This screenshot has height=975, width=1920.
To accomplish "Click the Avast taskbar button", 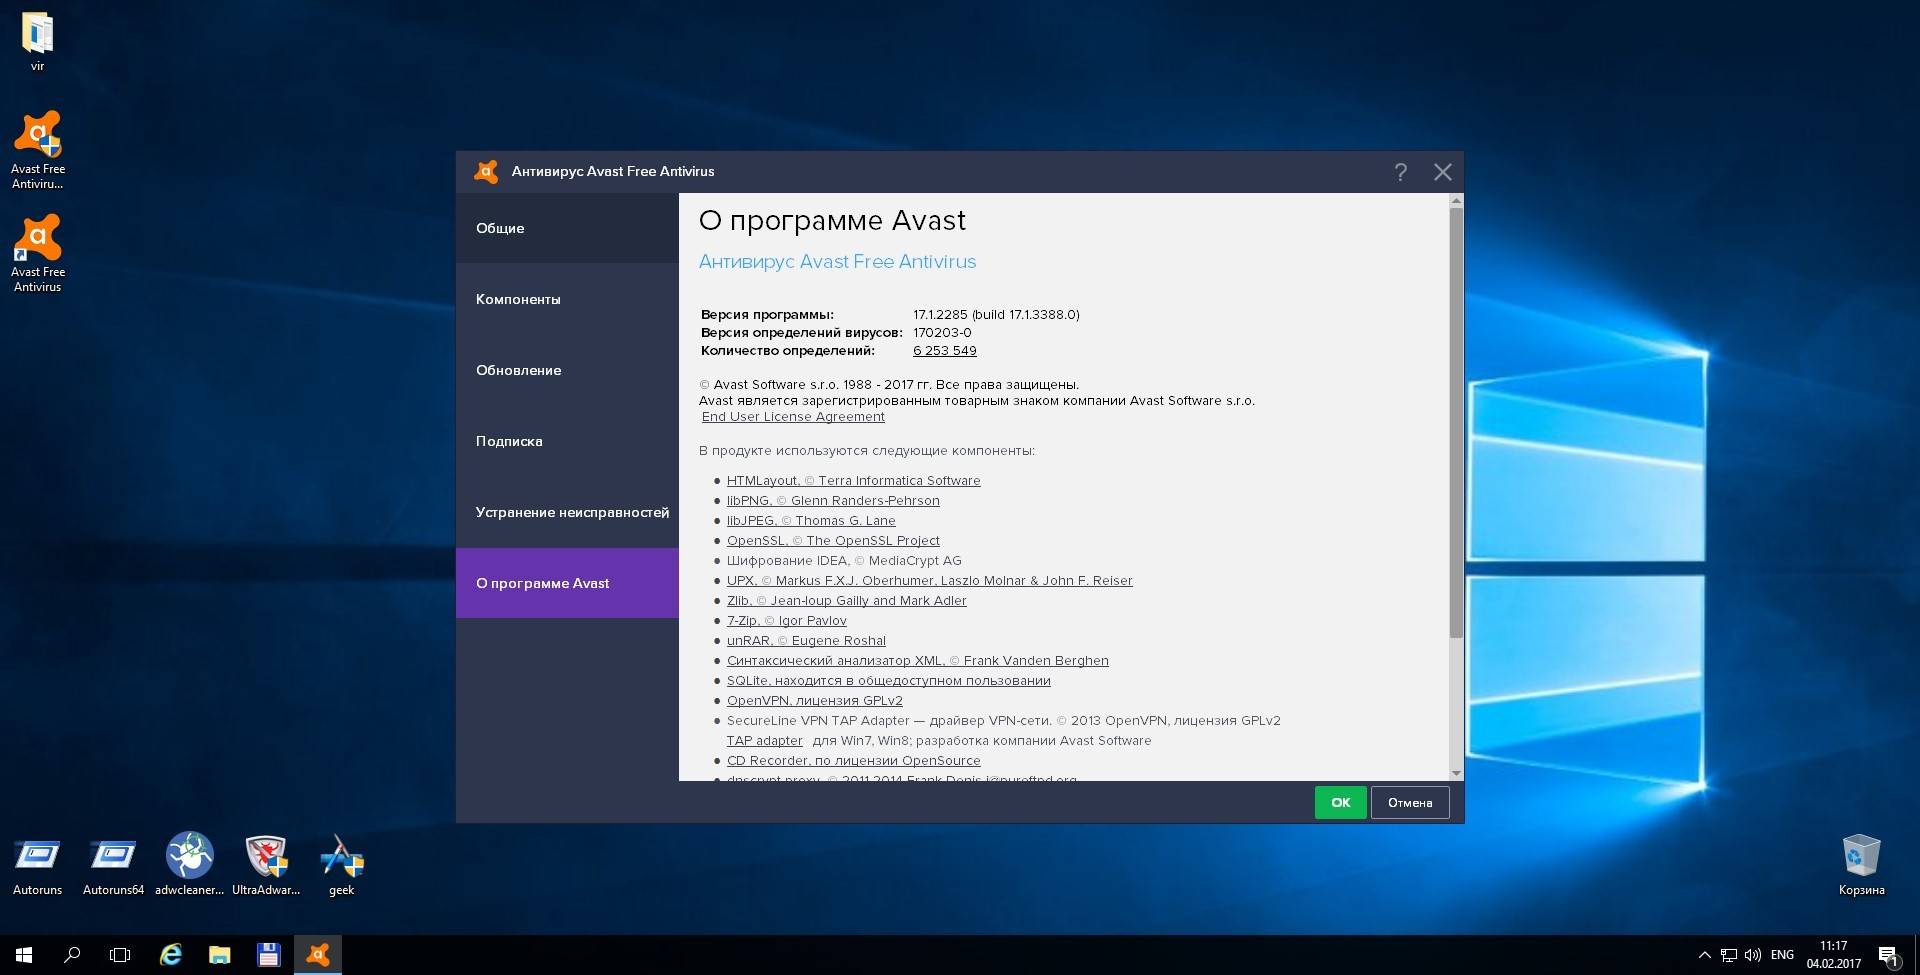I will point(318,955).
